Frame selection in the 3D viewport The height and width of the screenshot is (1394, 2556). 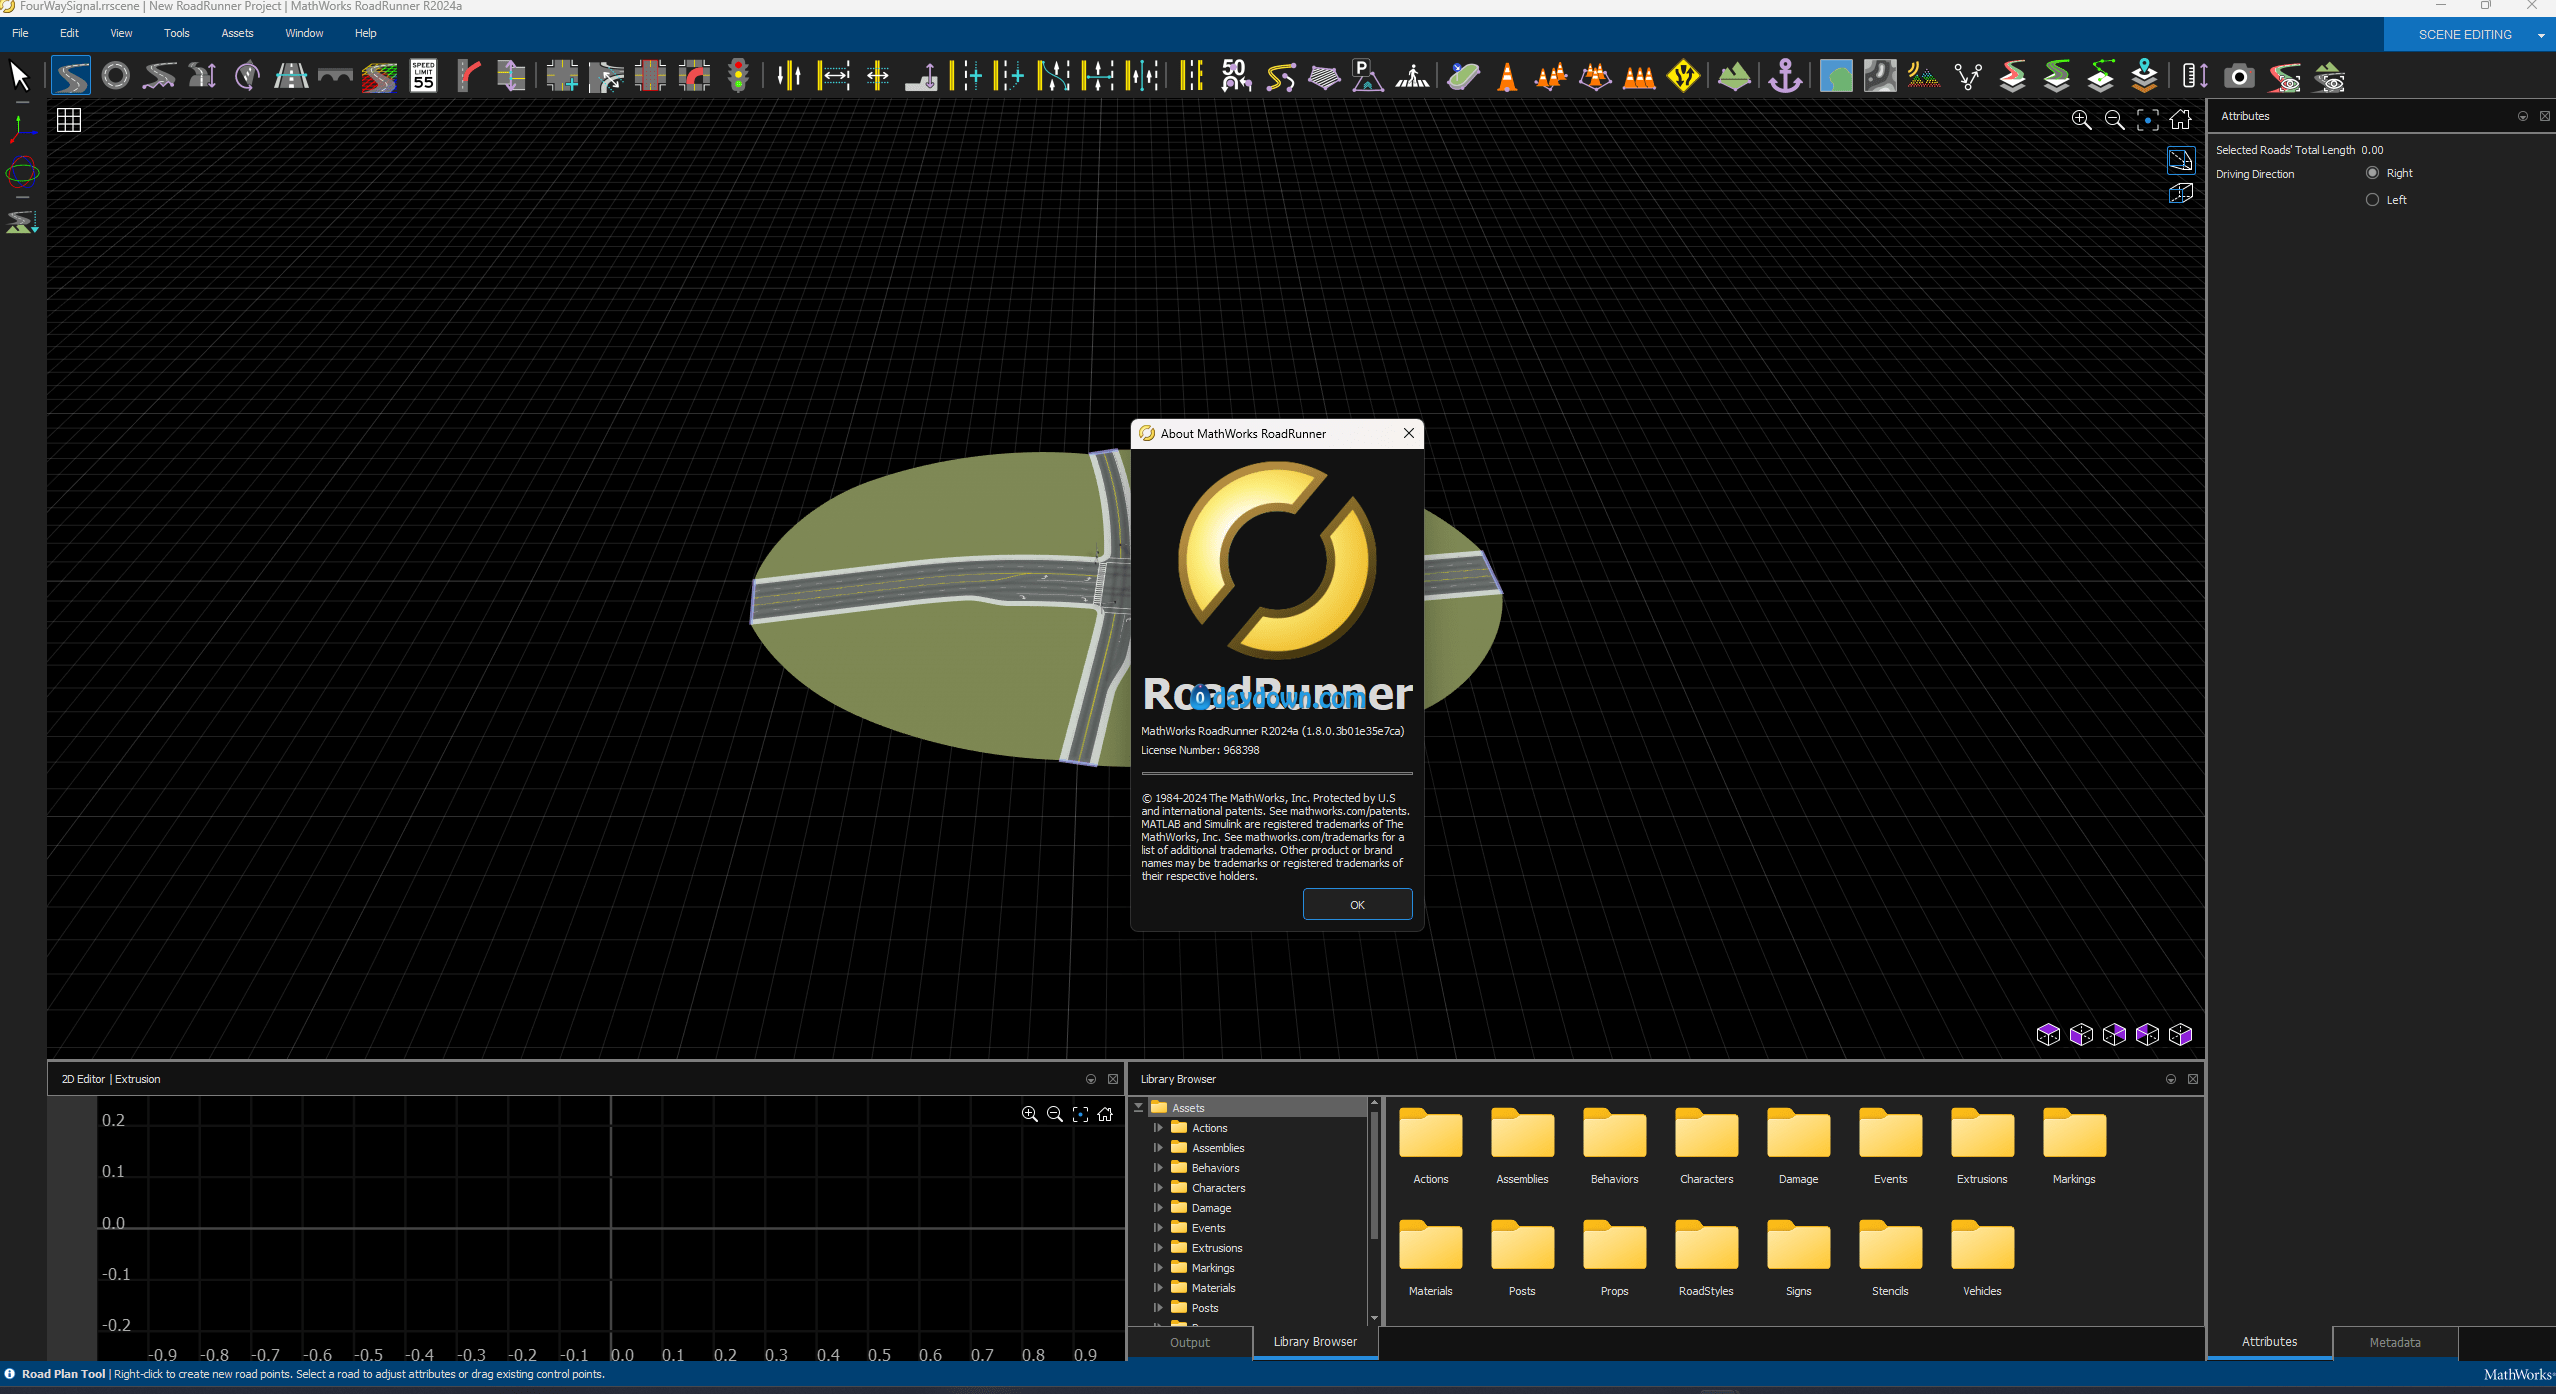click(x=2147, y=120)
